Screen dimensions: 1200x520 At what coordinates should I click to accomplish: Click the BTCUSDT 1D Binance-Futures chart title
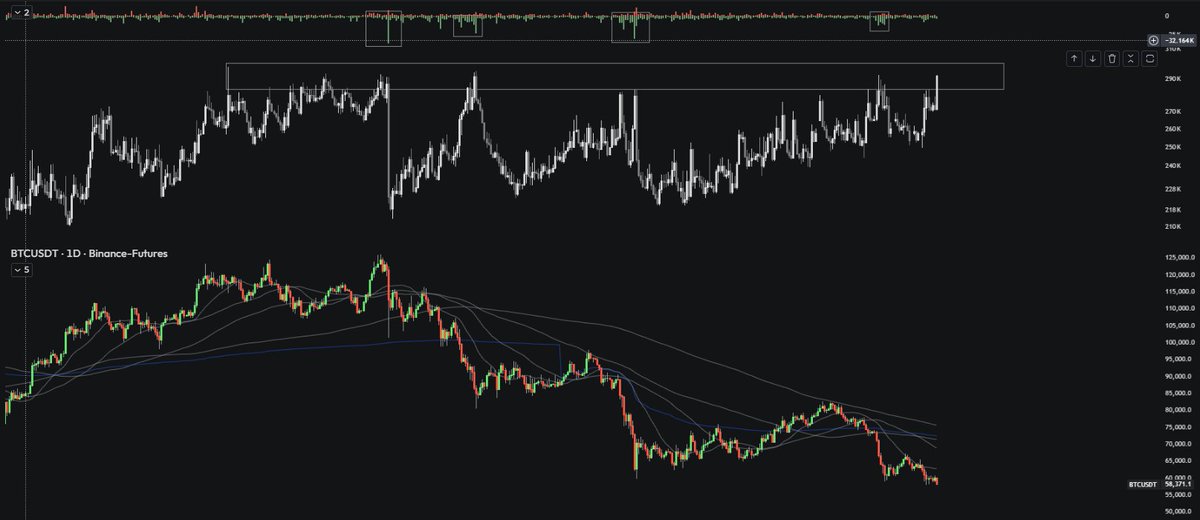pos(87,256)
